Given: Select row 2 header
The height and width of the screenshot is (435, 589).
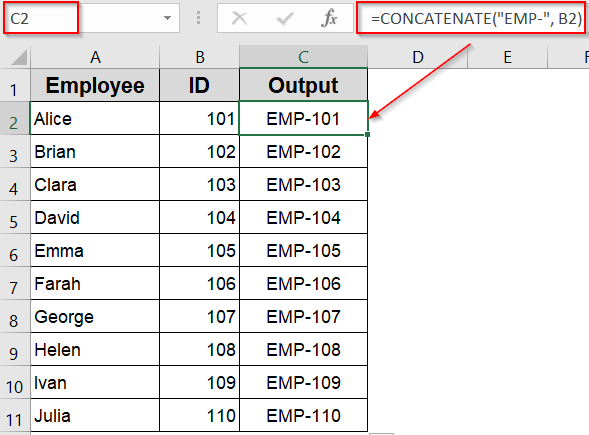Looking at the screenshot, I should (15, 118).
